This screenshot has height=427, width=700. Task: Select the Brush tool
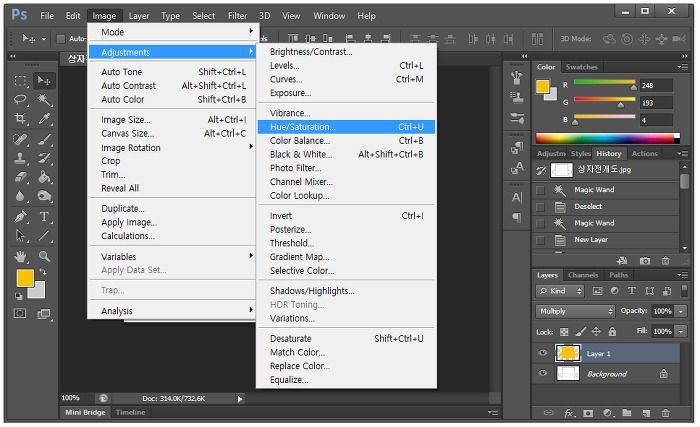coord(44,140)
